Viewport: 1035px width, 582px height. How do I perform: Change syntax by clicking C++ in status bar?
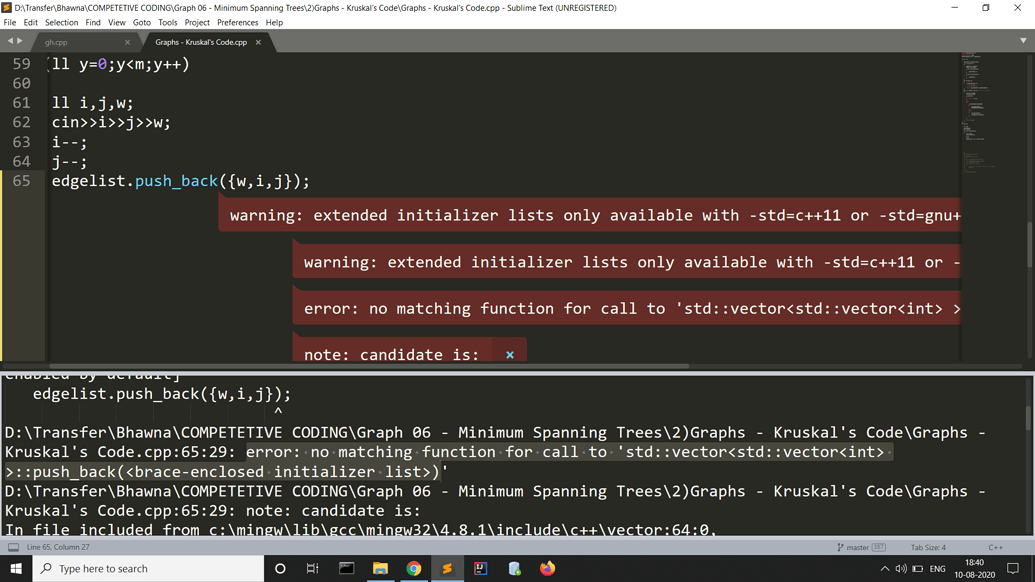(995, 547)
